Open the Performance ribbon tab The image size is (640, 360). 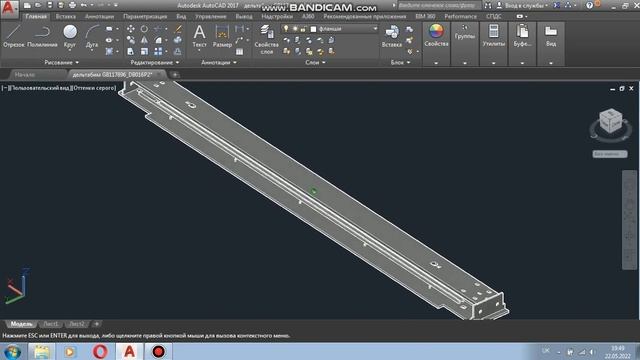pyautogui.click(x=460, y=16)
